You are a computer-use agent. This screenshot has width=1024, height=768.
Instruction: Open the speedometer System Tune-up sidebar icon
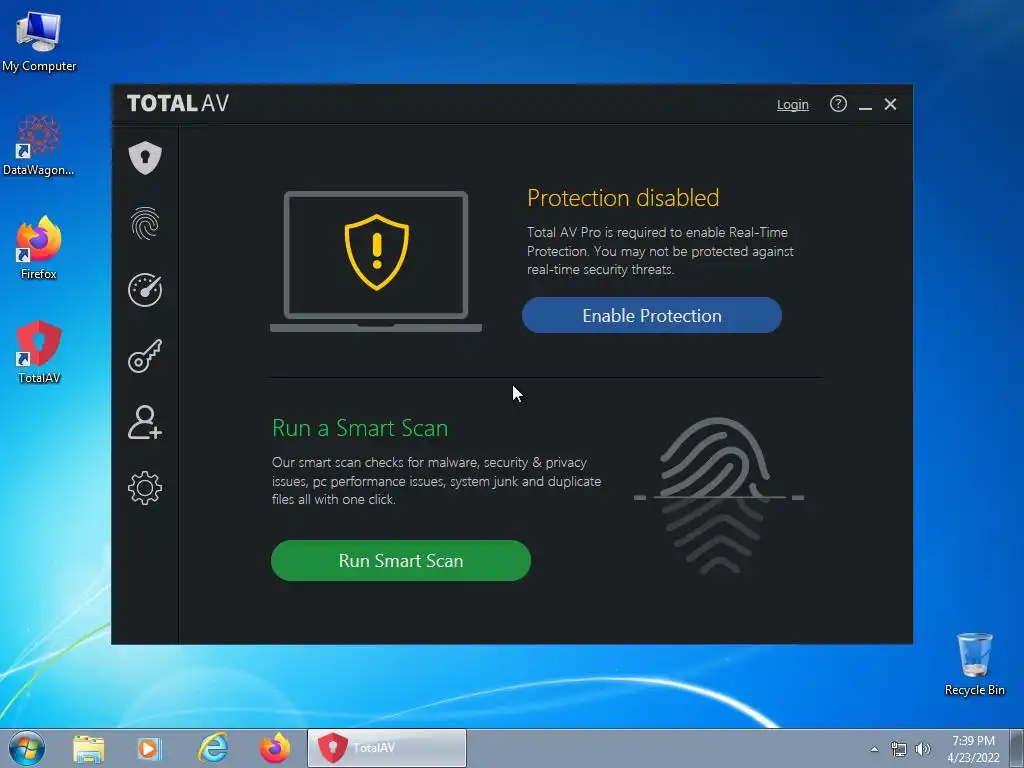(x=144, y=289)
